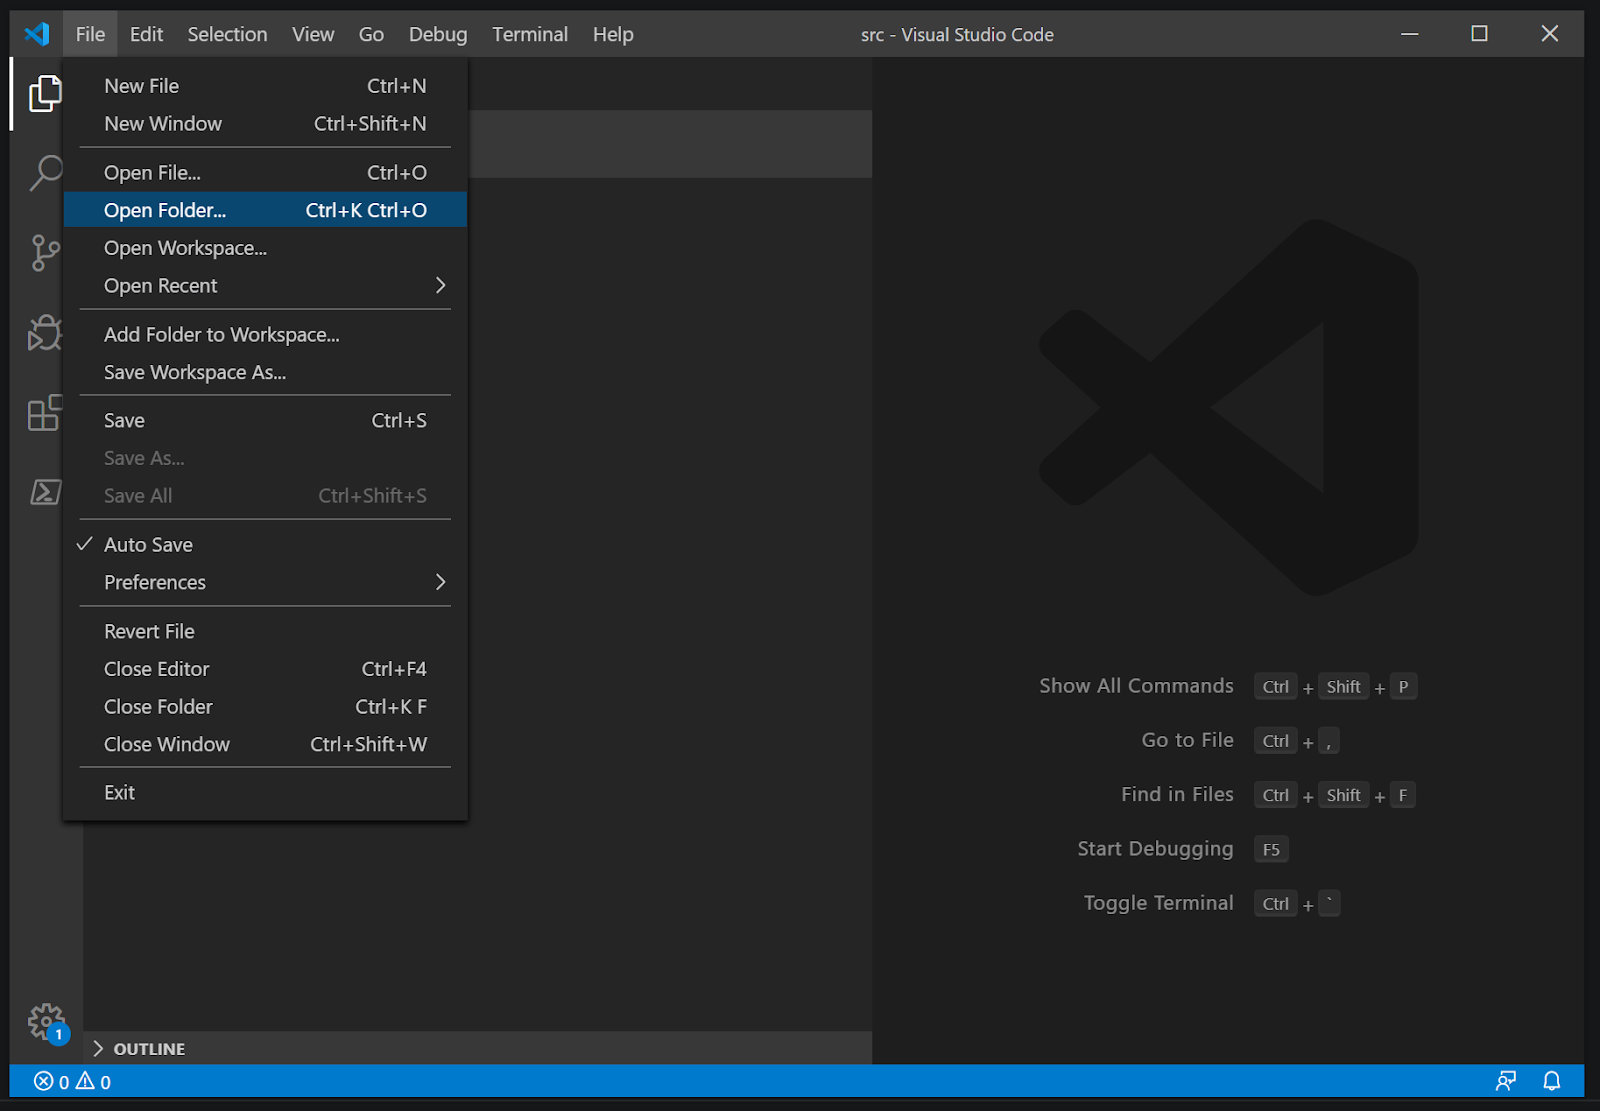Viewport: 1600px width, 1111px height.
Task: Open the Search view icon
Action: (43, 173)
